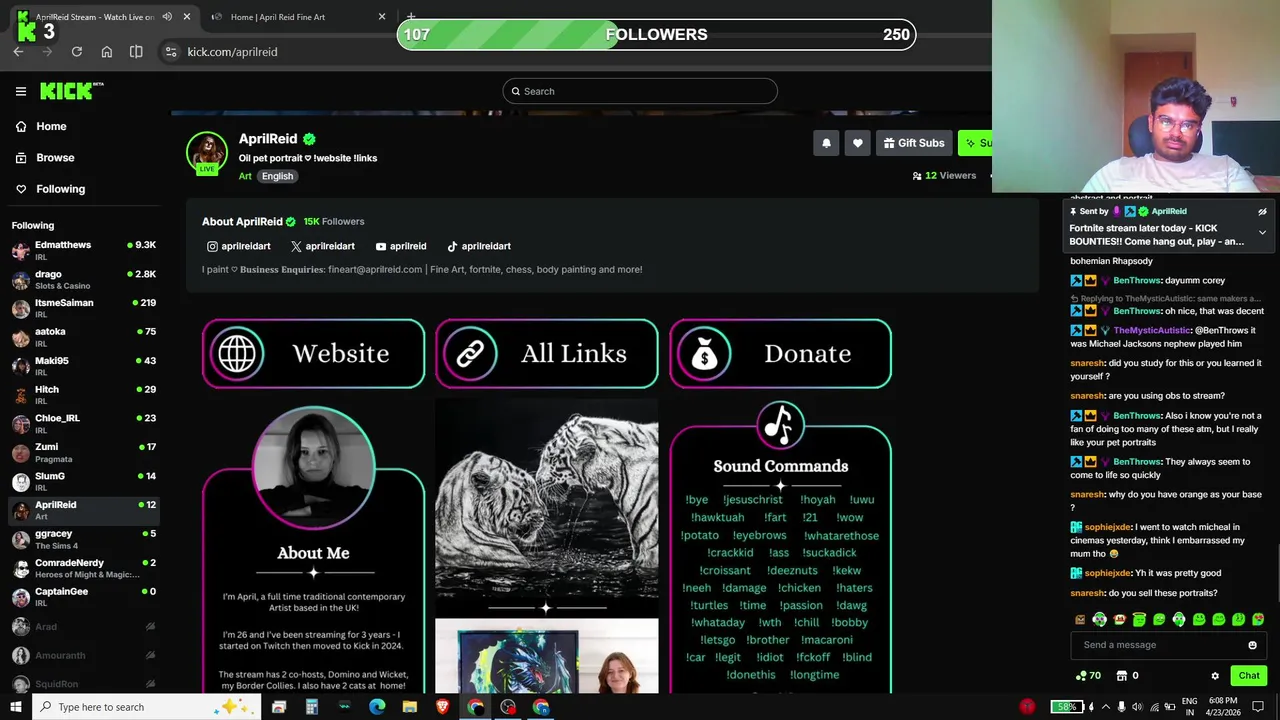1280x720 pixels.
Task: Click the Website panel banner
Action: [313, 353]
